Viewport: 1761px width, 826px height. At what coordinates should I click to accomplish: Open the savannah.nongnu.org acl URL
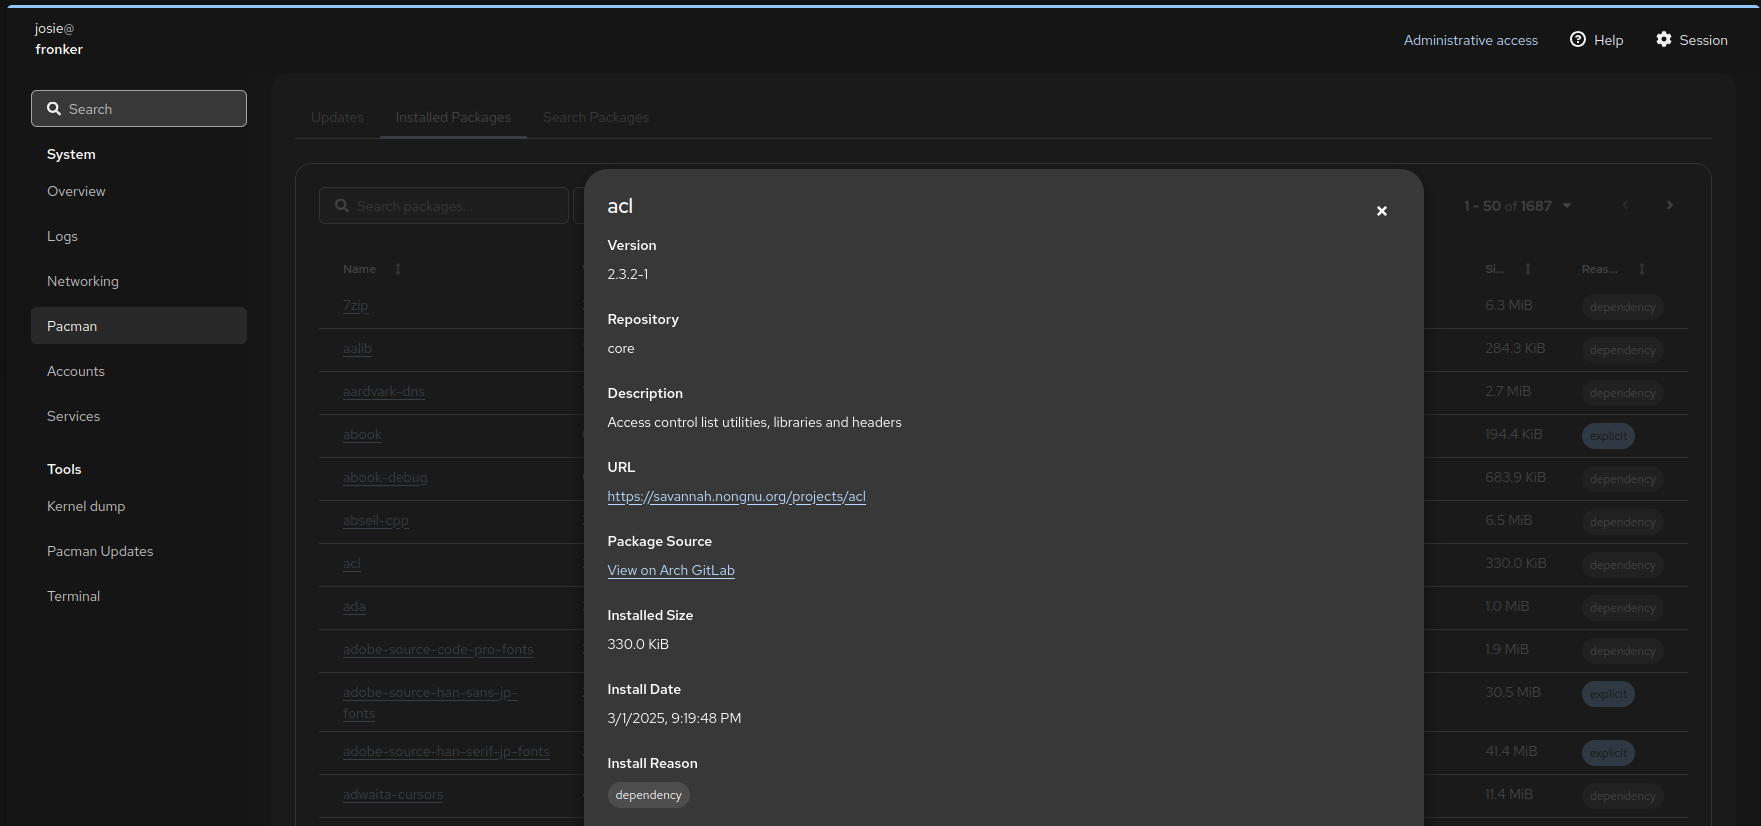click(736, 497)
